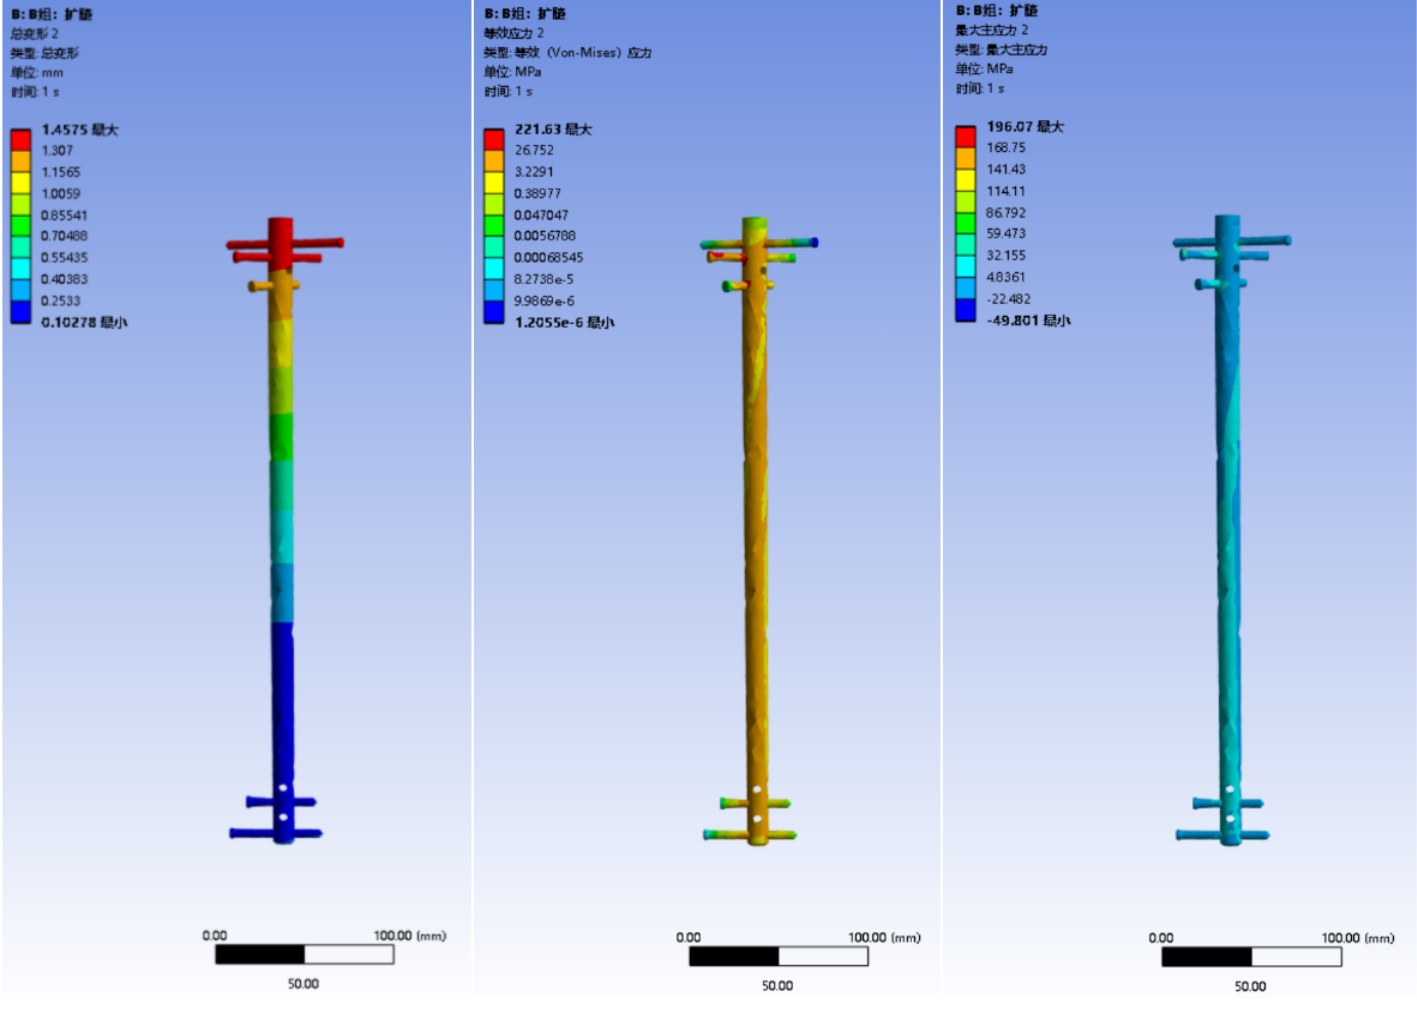Select the 等效应力 2 result title
The height and width of the screenshot is (1011, 1417).
click(x=514, y=33)
